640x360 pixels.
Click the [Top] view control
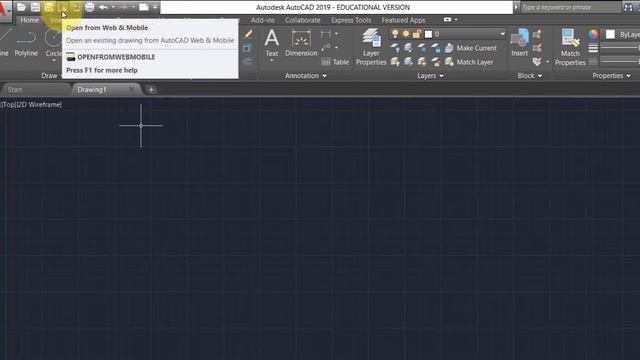point(8,104)
